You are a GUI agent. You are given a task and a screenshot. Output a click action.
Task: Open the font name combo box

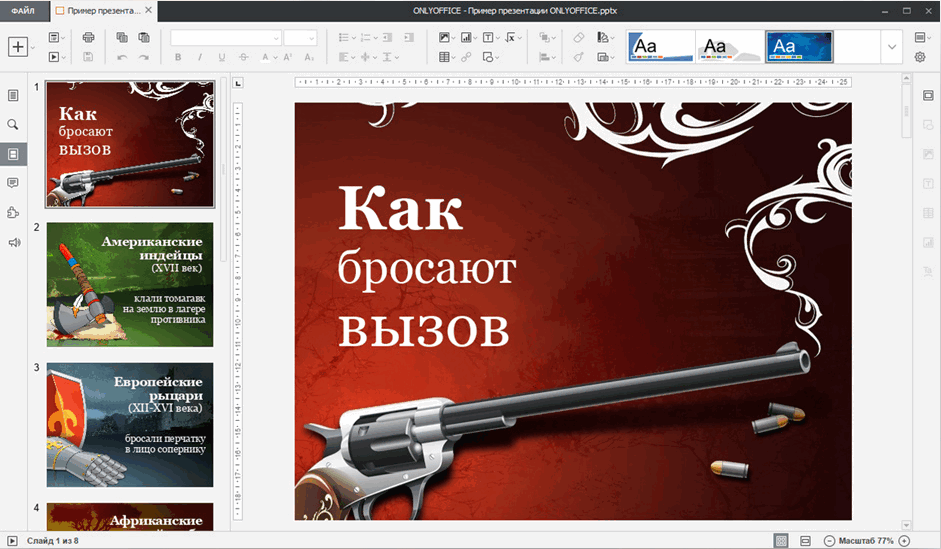226,38
